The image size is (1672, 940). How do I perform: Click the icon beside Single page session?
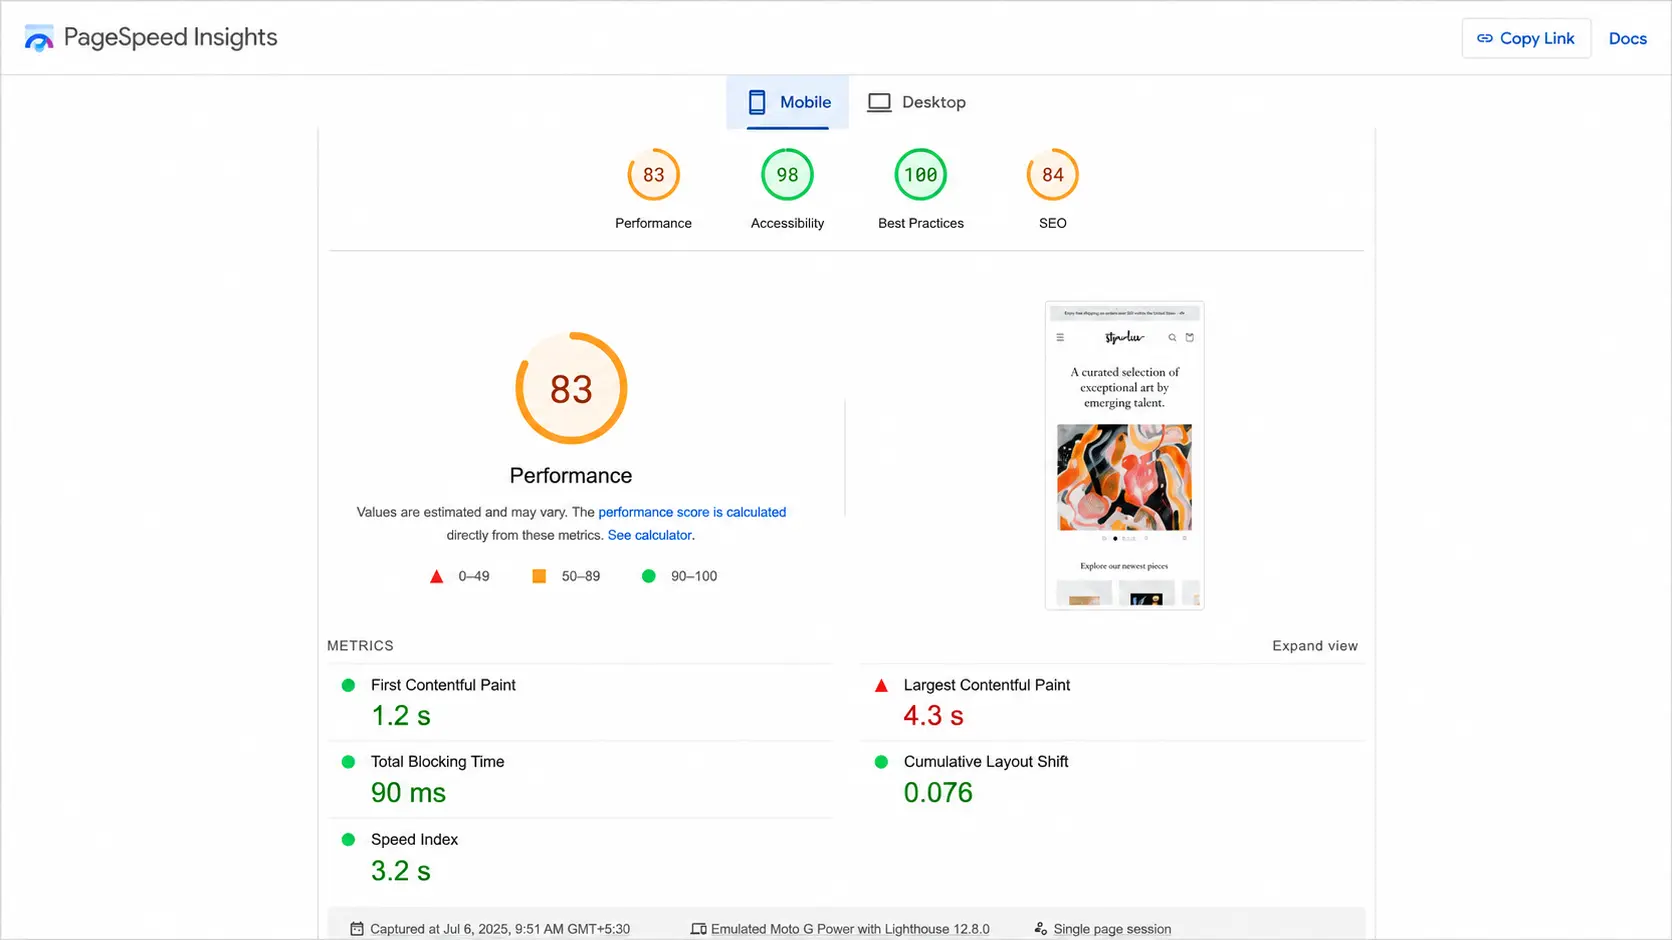tap(1040, 929)
